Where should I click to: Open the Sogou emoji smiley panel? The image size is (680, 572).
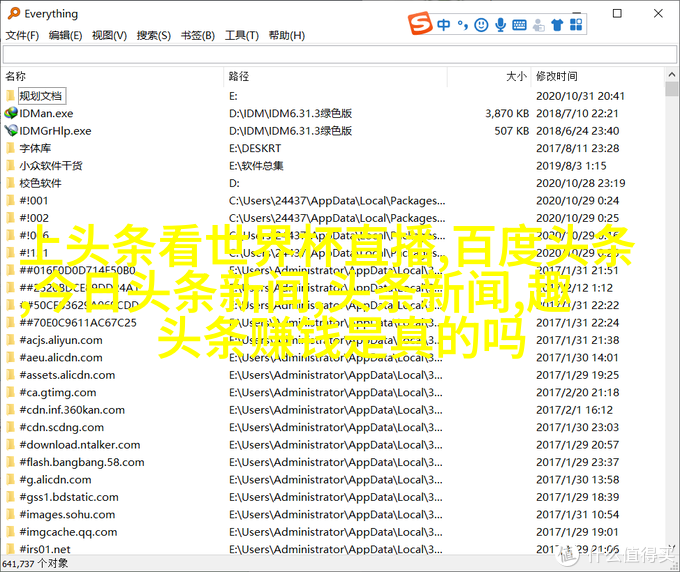(481, 23)
